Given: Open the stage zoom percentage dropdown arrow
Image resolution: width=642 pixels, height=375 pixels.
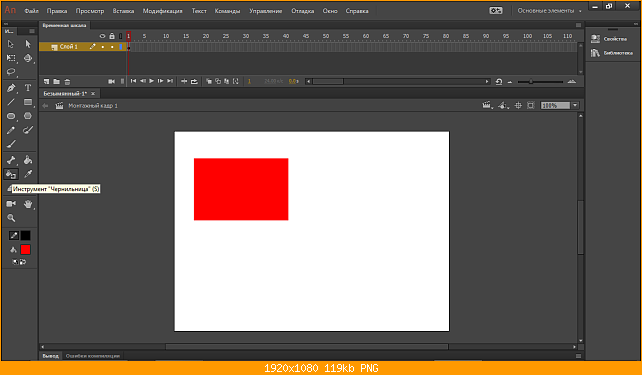Looking at the screenshot, I should [575, 106].
